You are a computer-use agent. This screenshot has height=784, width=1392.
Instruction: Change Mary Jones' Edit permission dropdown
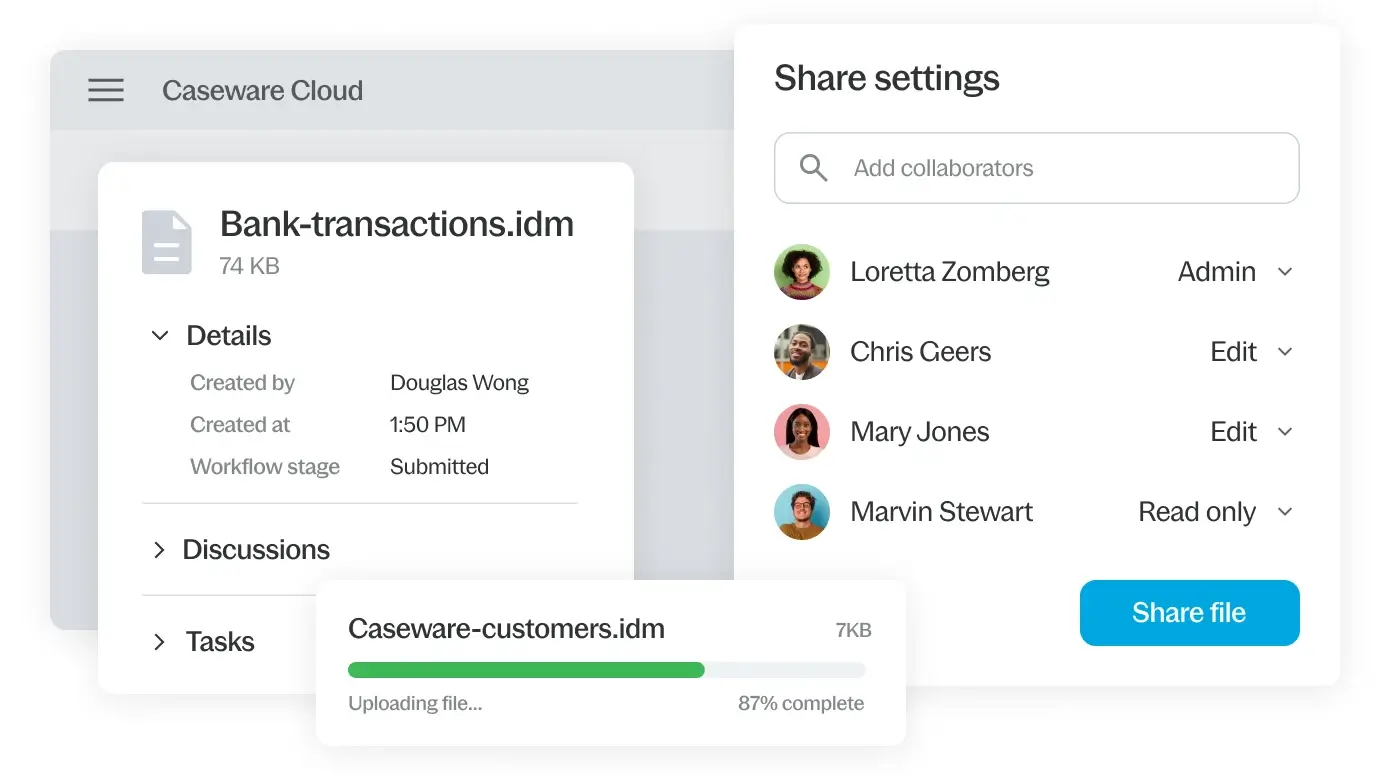(1286, 432)
